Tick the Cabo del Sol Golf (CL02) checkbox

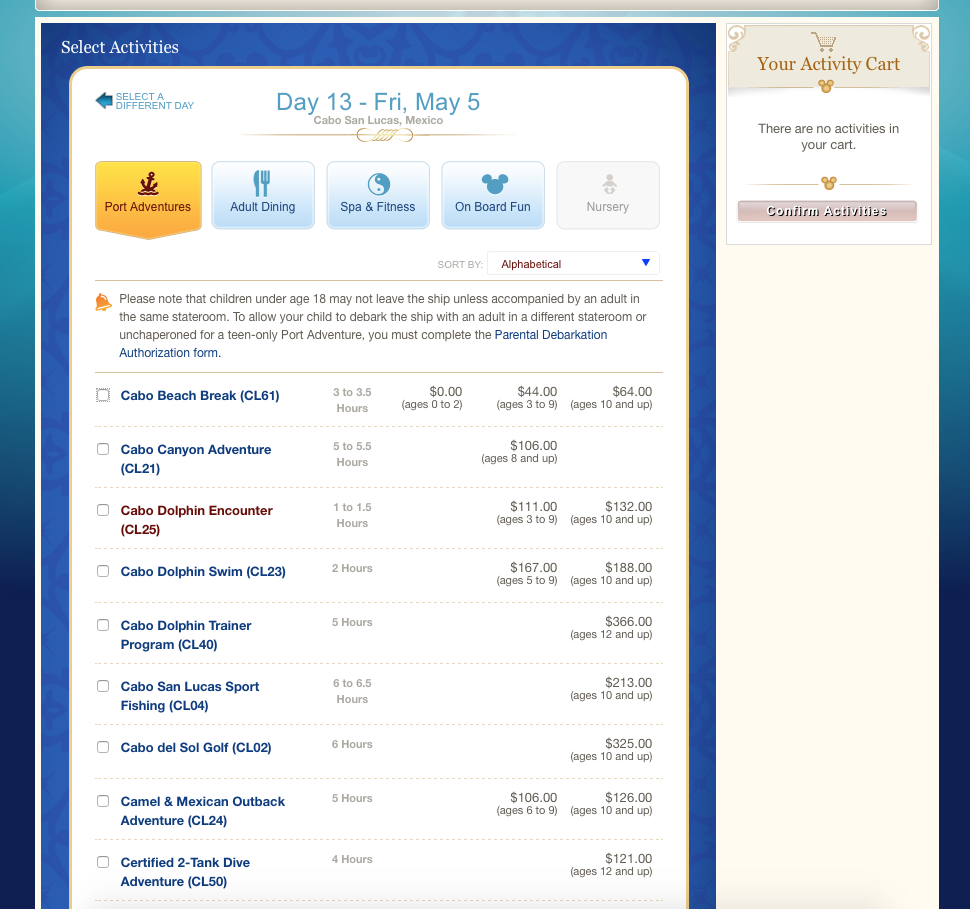tap(103, 747)
